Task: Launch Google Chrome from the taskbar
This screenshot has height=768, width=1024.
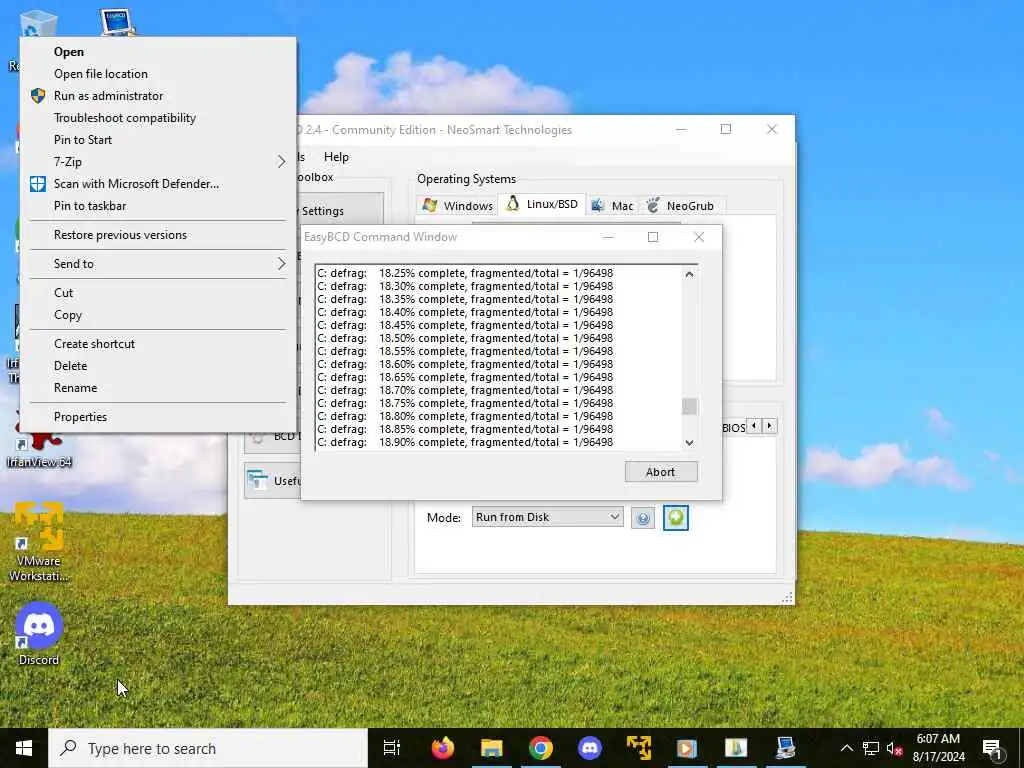Action: [x=541, y=748]
